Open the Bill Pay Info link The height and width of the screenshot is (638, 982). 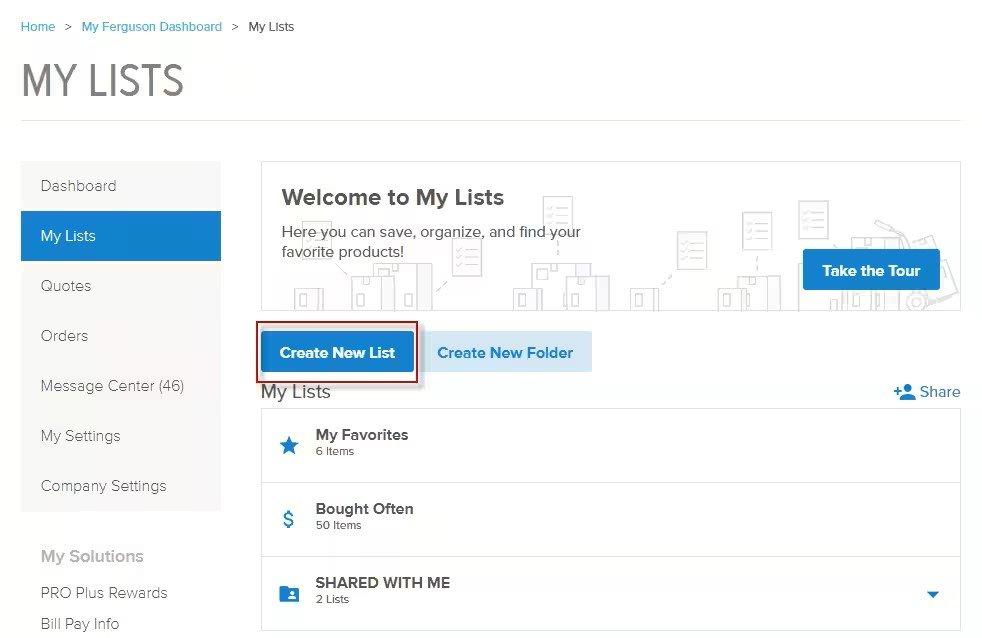click(x=80, y=624)
